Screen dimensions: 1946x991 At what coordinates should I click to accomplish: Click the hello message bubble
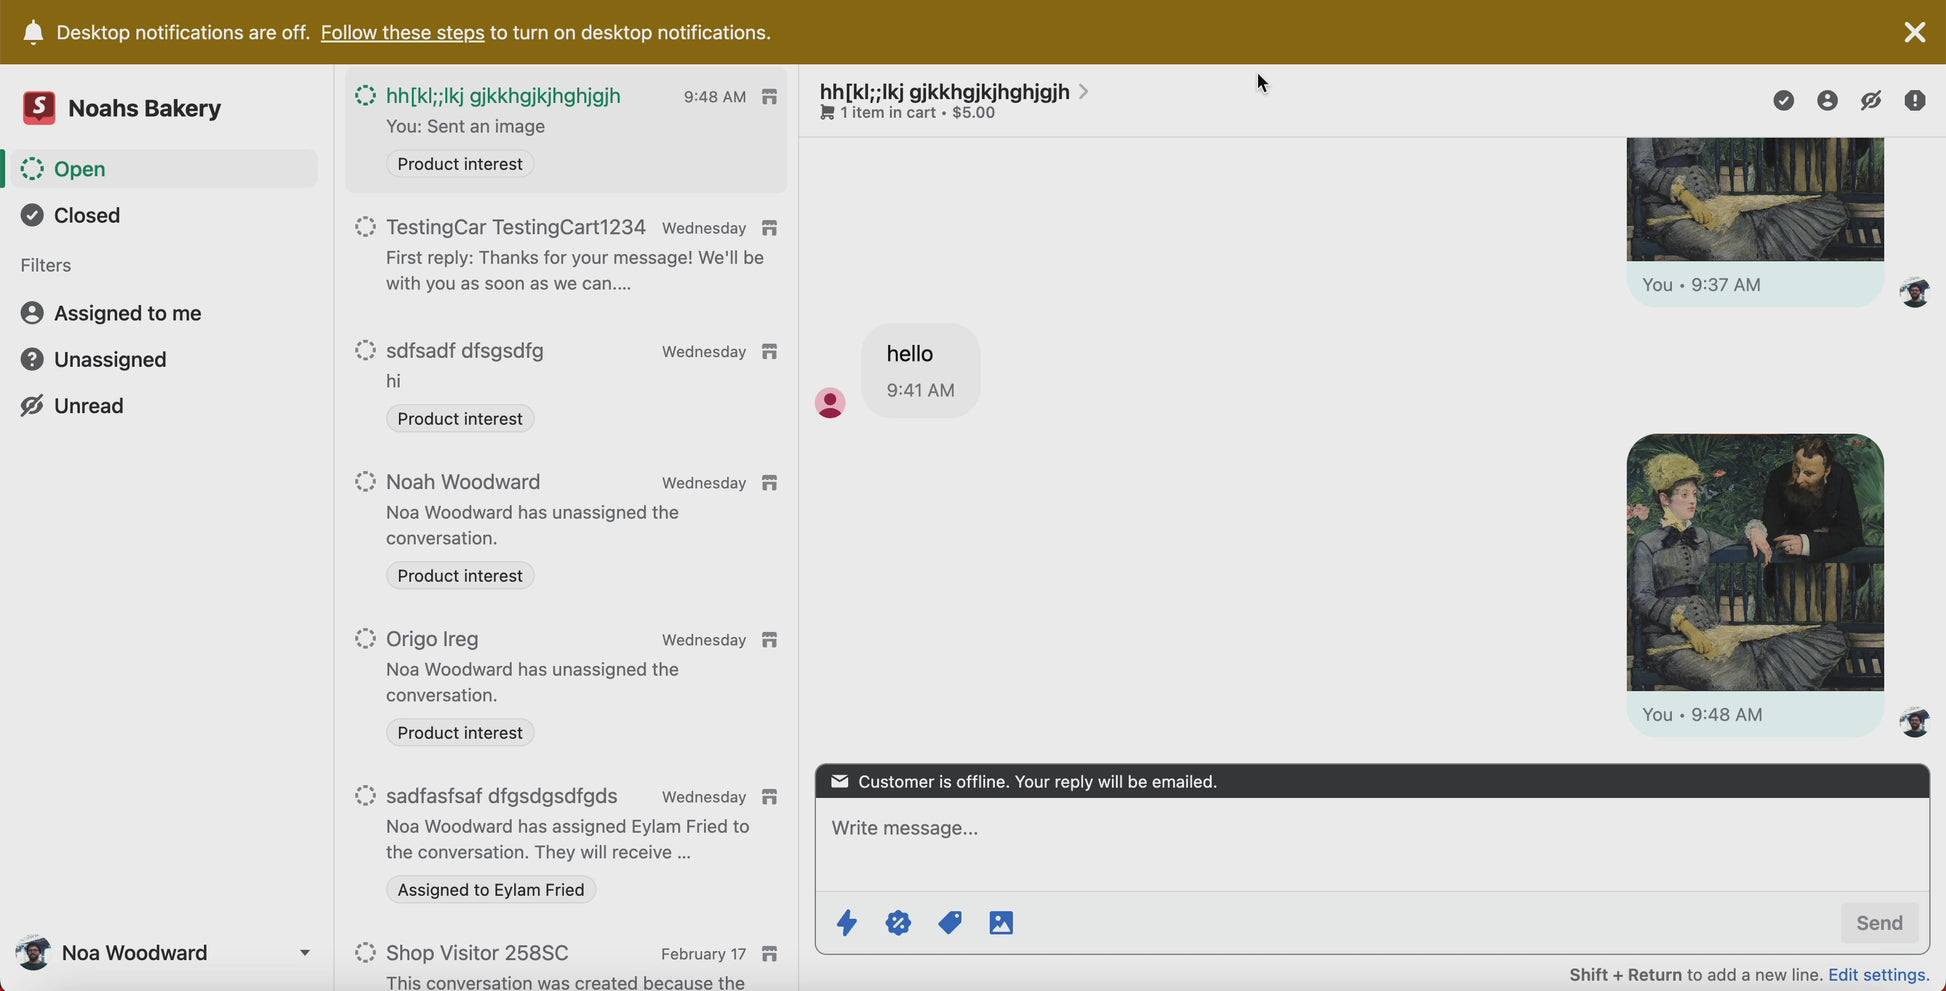click(920, 370)
